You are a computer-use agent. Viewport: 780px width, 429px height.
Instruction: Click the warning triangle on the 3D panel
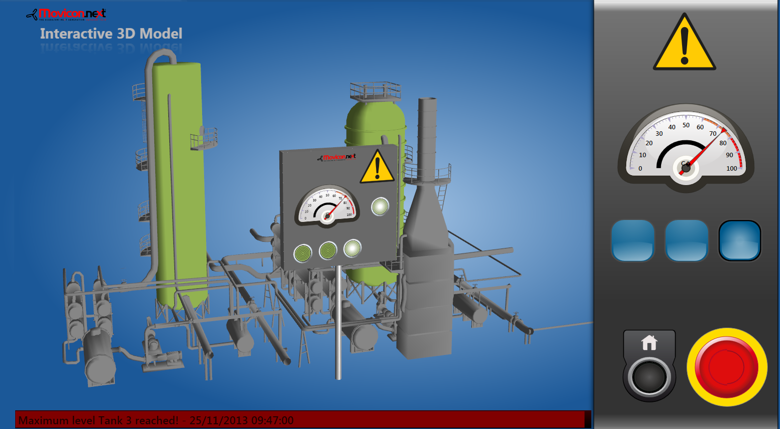click(x=376, y=166)
